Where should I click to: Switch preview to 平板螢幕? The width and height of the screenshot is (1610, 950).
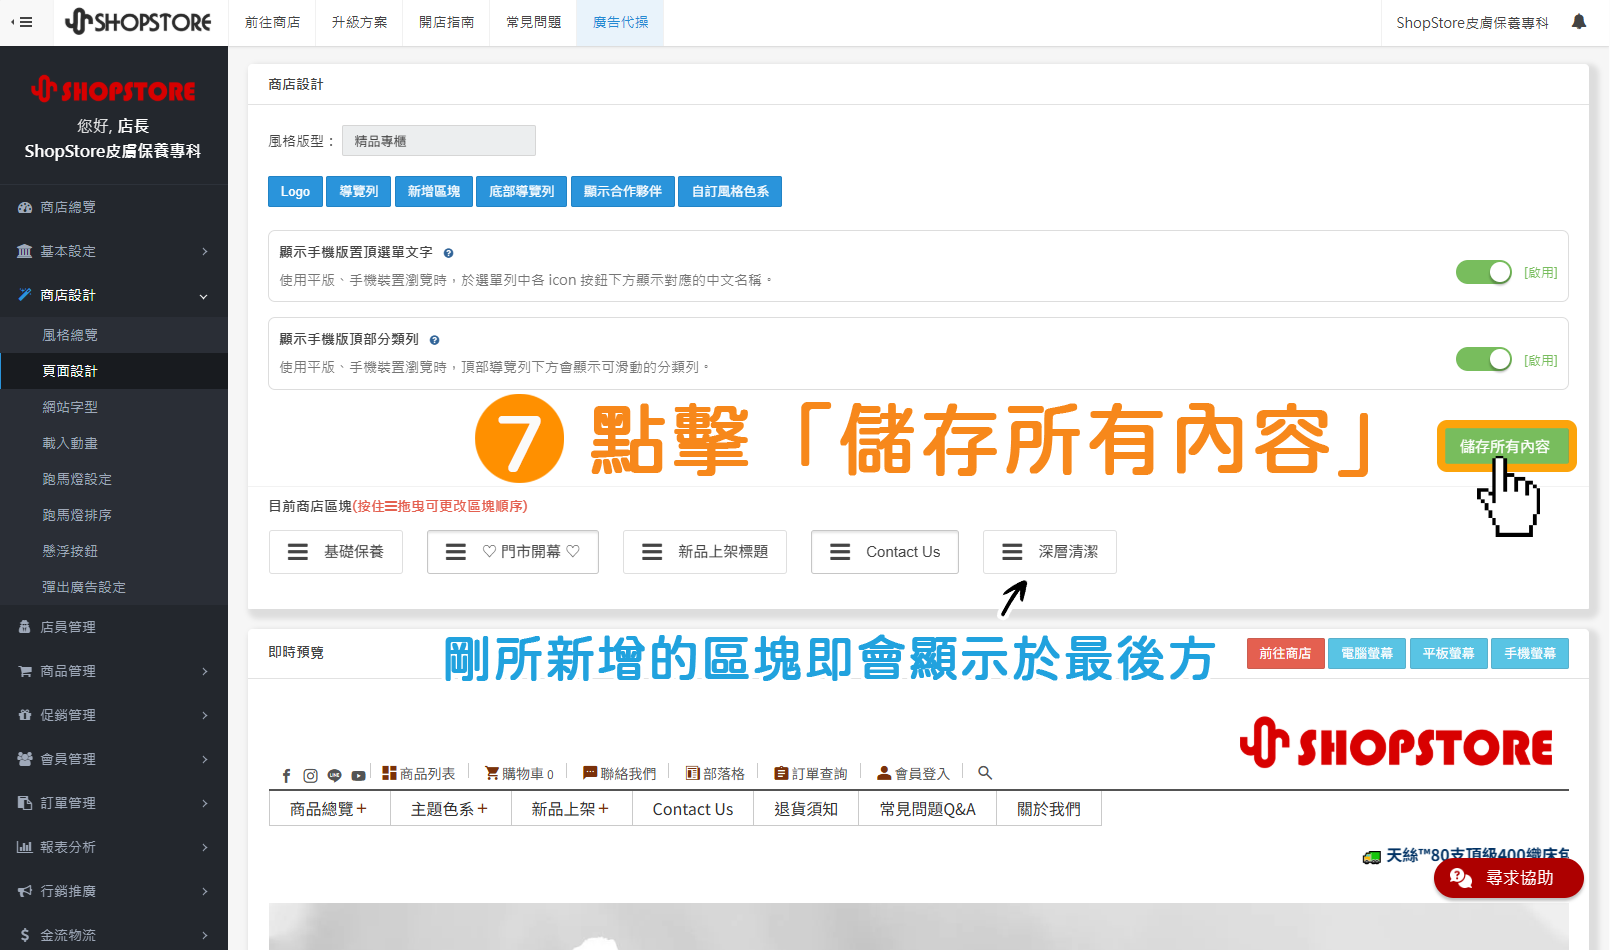pos(1448,653)
